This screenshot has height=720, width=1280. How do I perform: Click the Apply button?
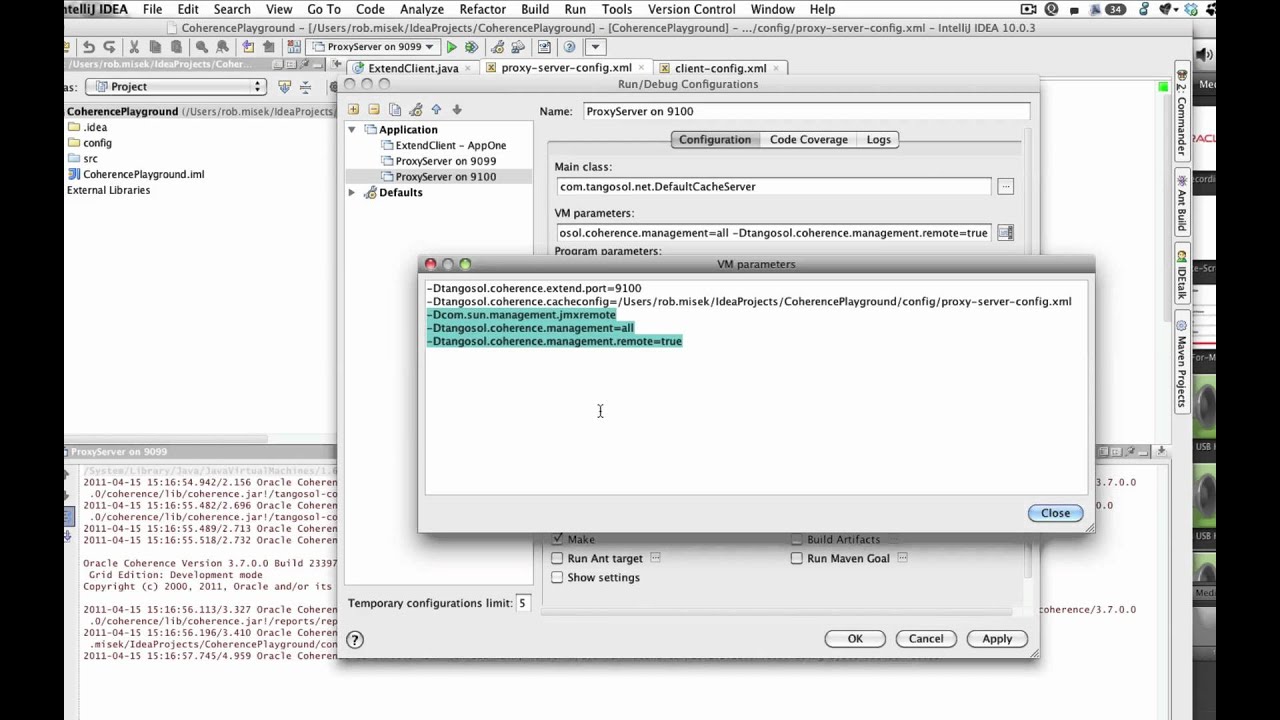pos(997,639)
